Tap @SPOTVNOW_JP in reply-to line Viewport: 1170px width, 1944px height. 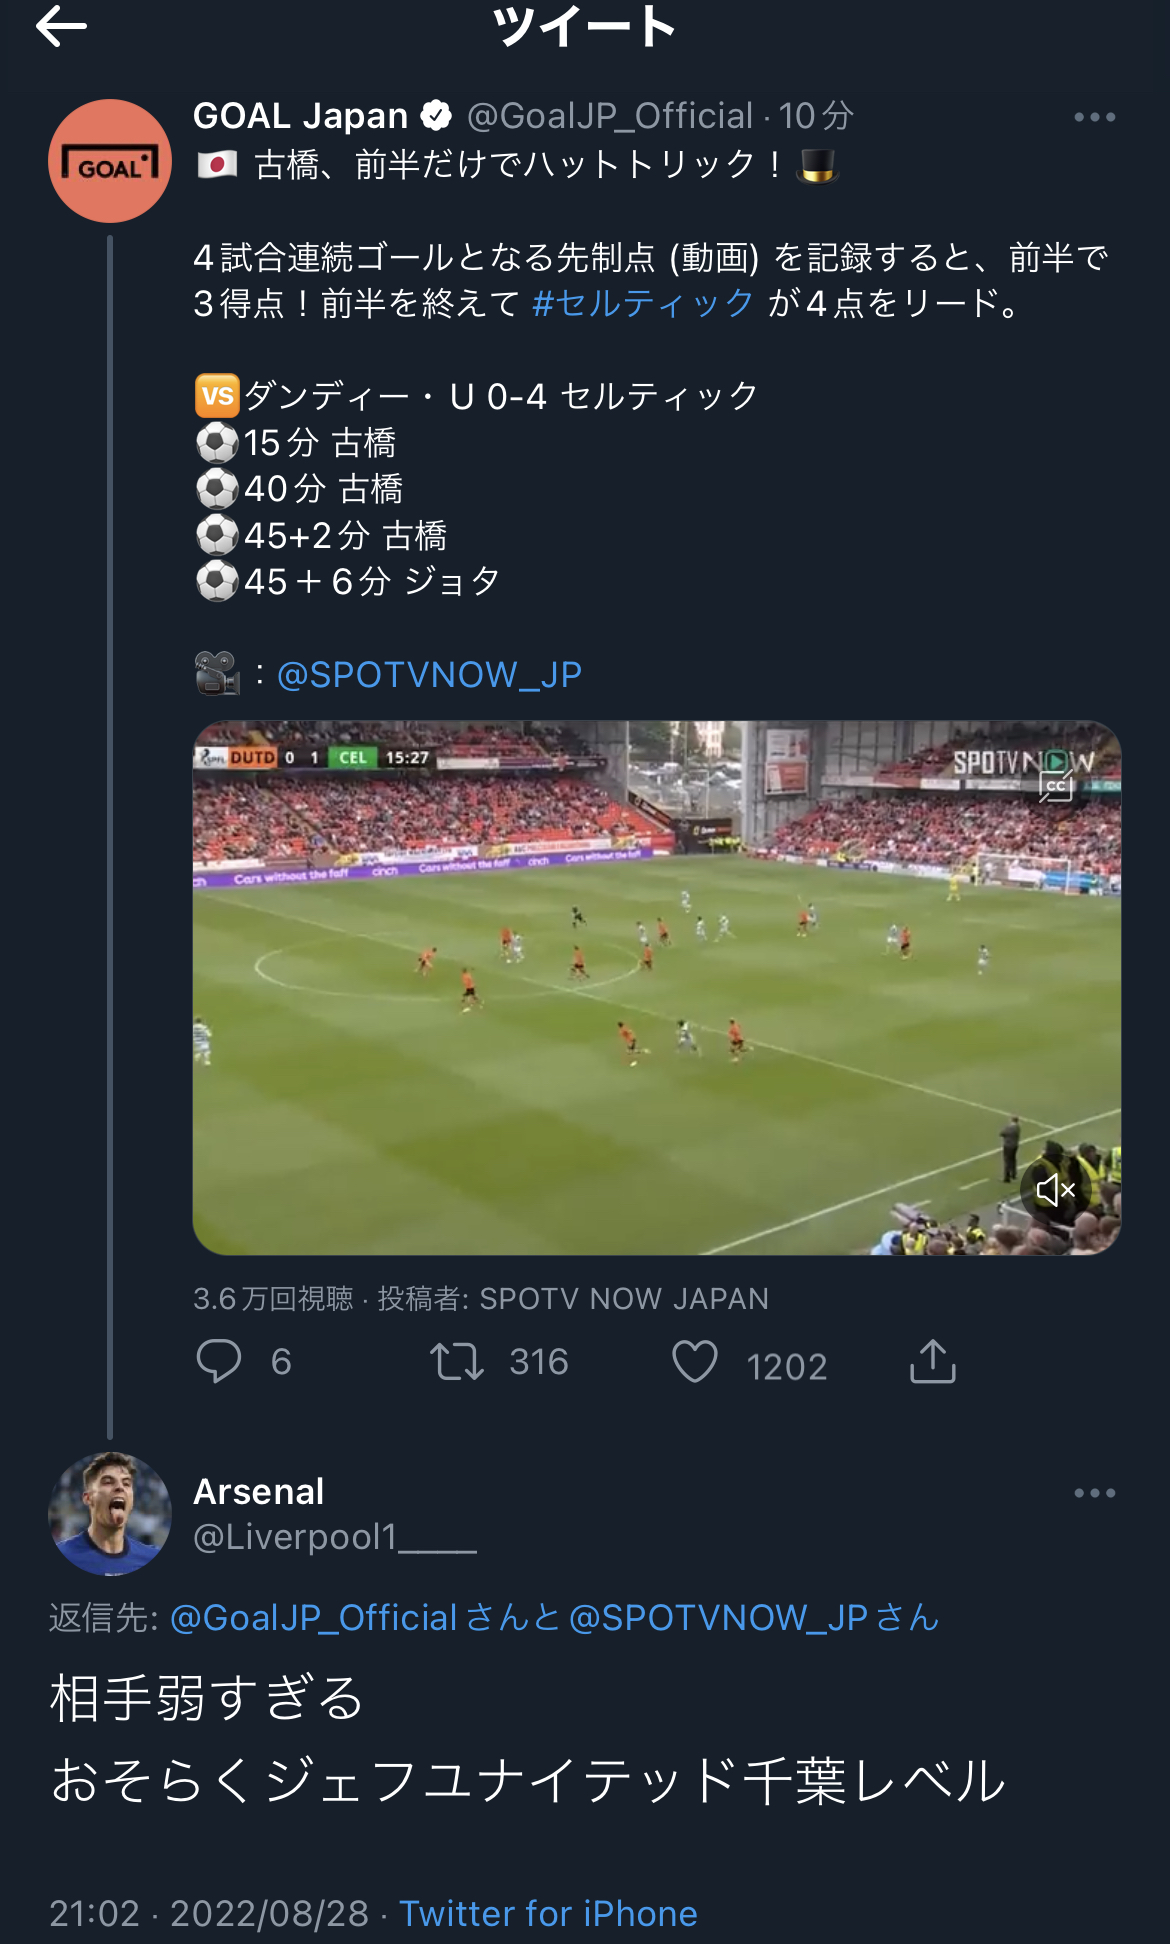[x=718, y=1618]
